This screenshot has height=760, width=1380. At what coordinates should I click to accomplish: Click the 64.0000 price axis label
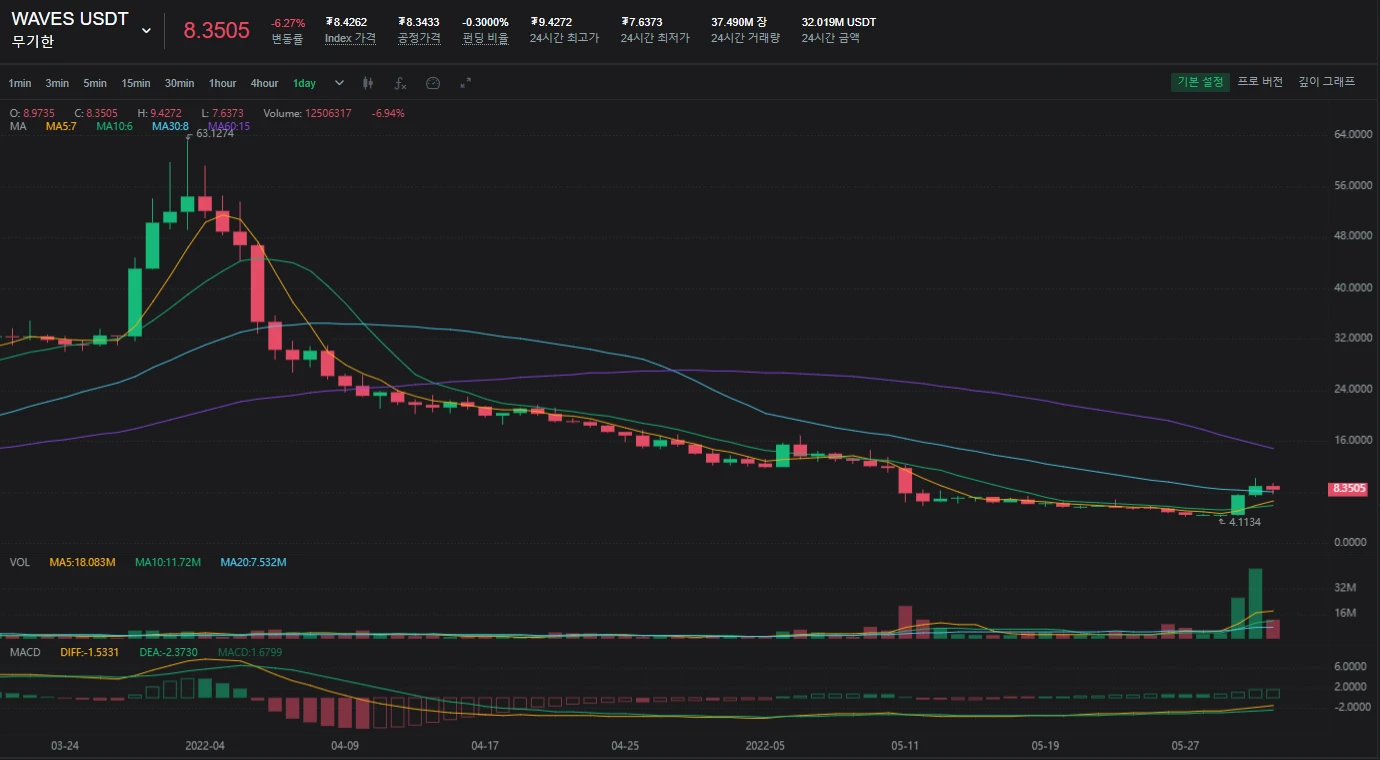tap(1351, 134)
